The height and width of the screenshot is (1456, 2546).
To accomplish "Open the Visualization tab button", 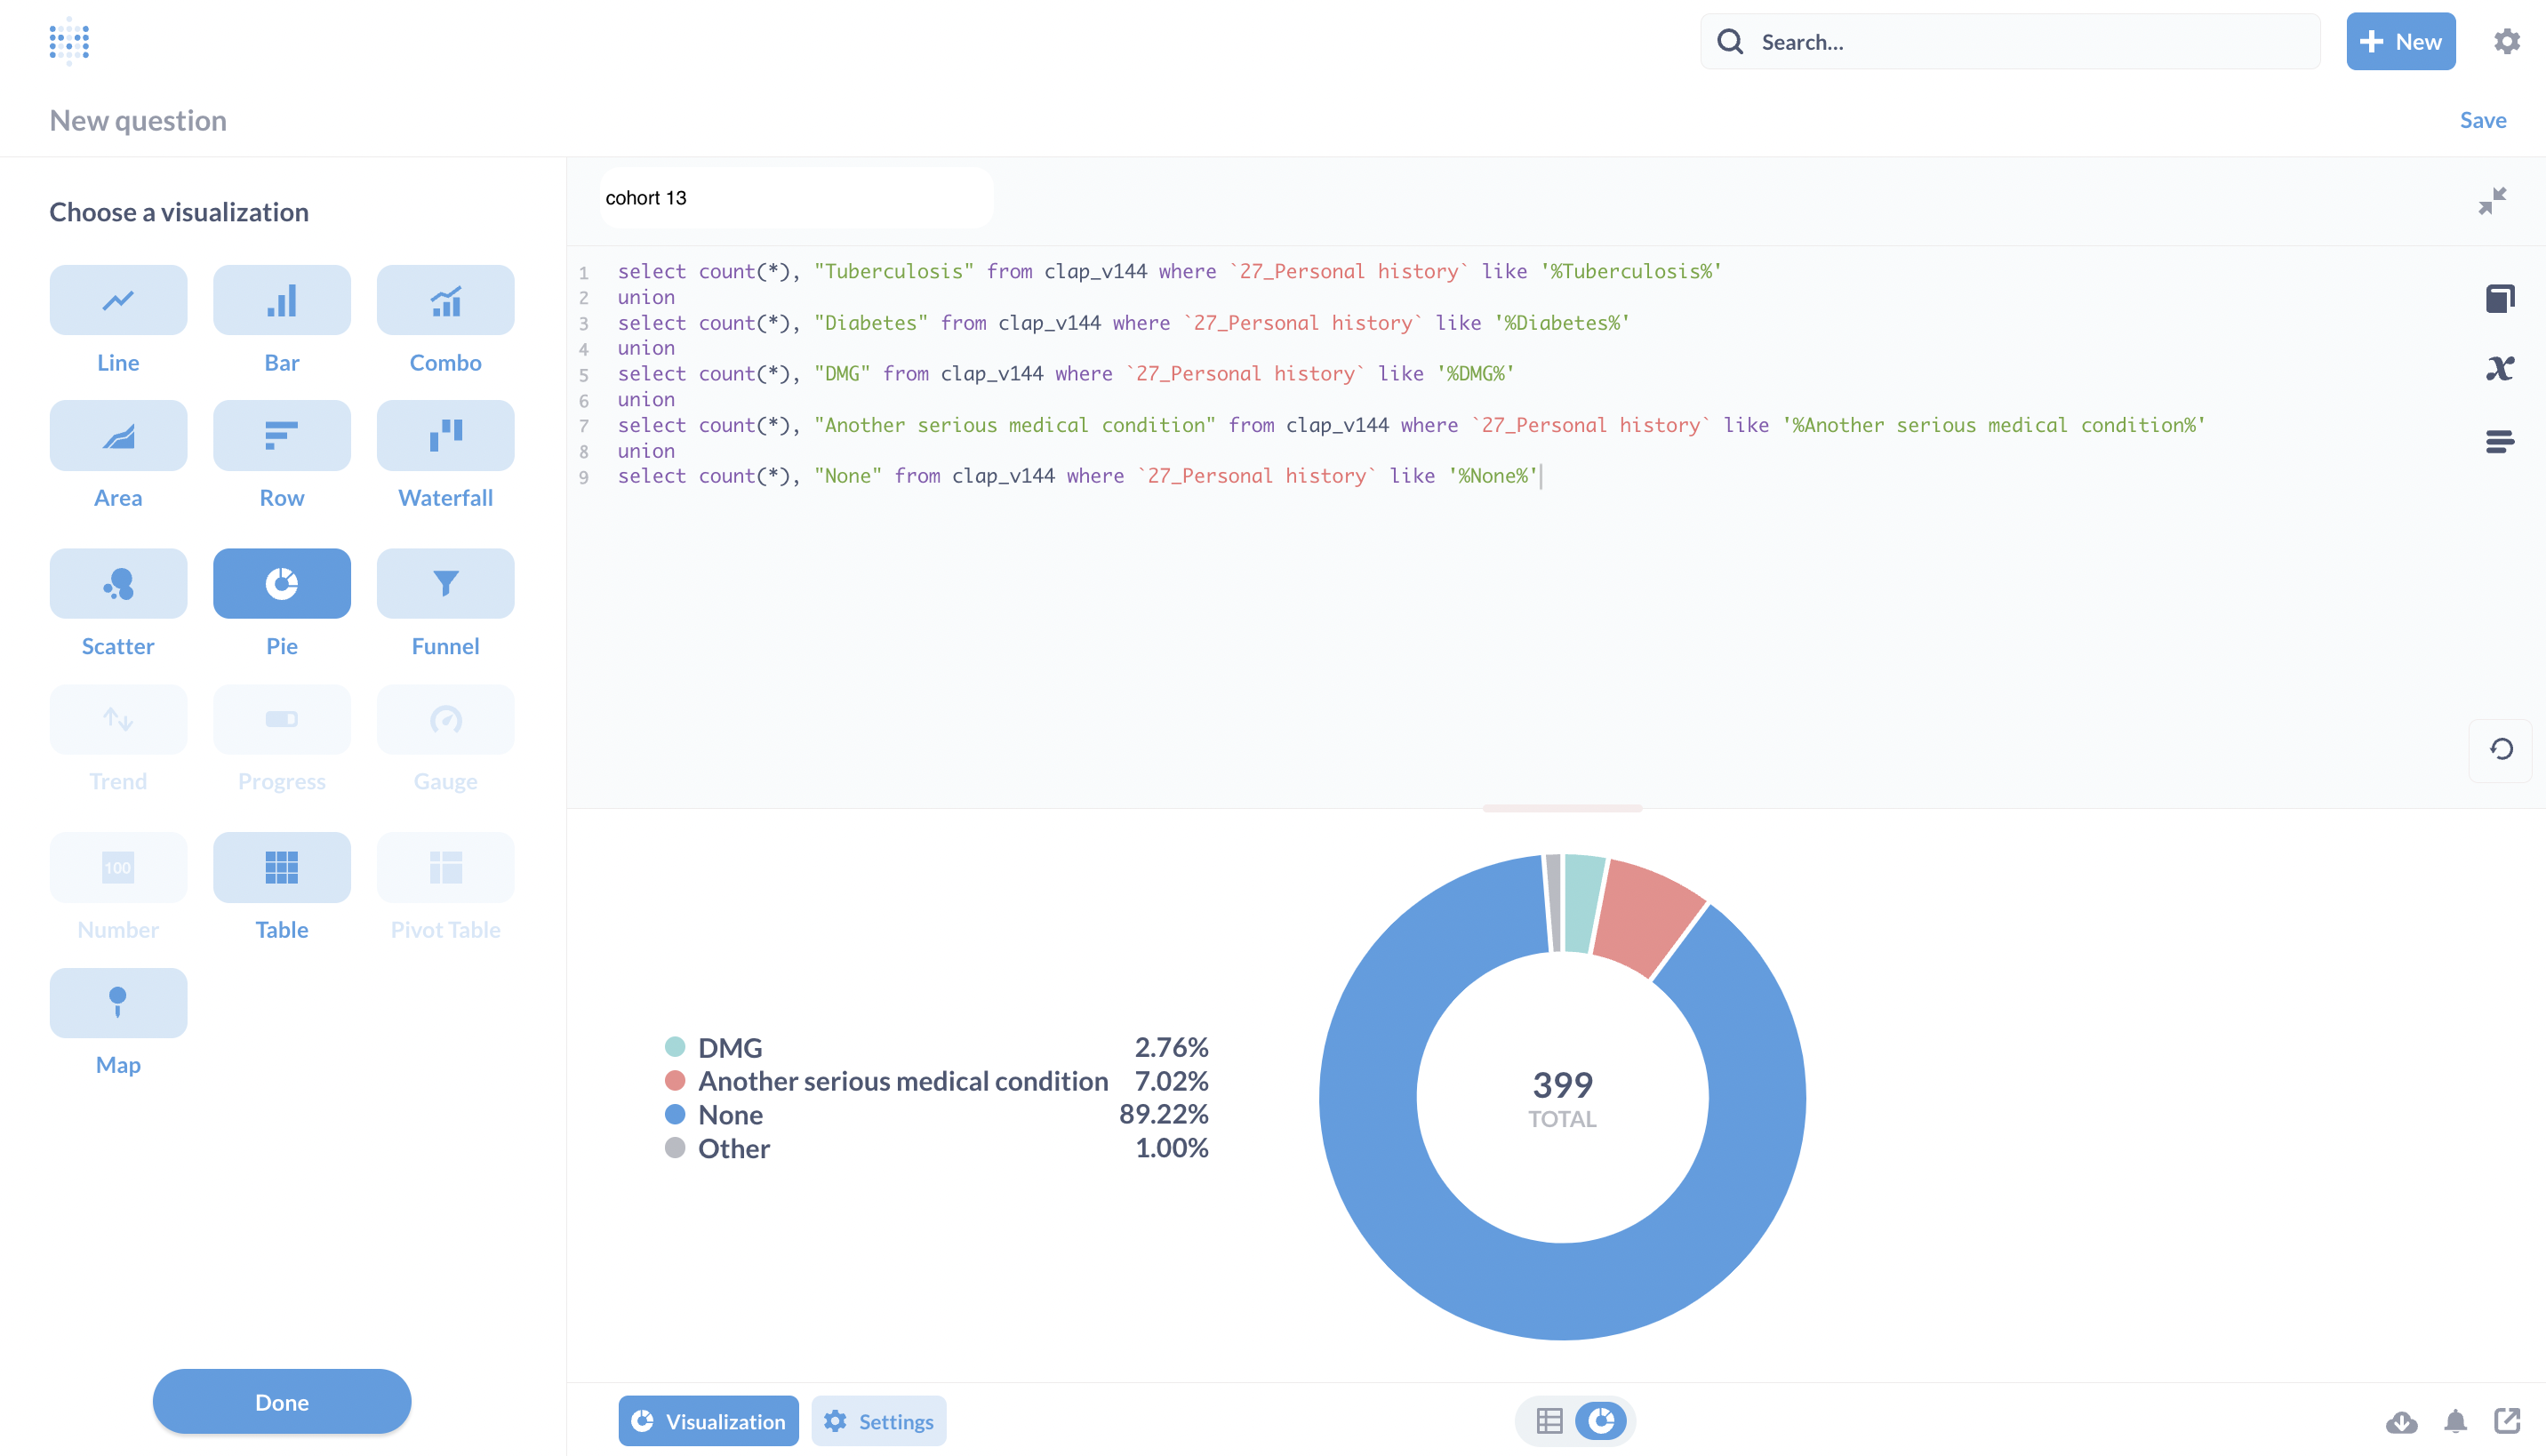I will (x=708, y=1421).
